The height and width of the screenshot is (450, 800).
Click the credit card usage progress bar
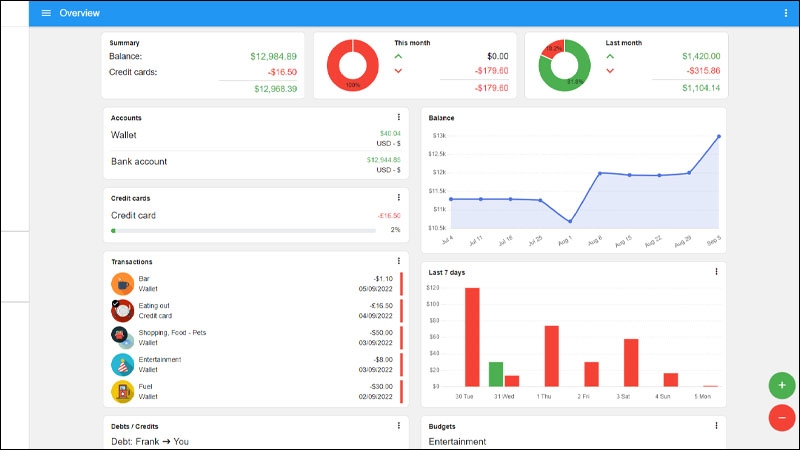[243, 231]
